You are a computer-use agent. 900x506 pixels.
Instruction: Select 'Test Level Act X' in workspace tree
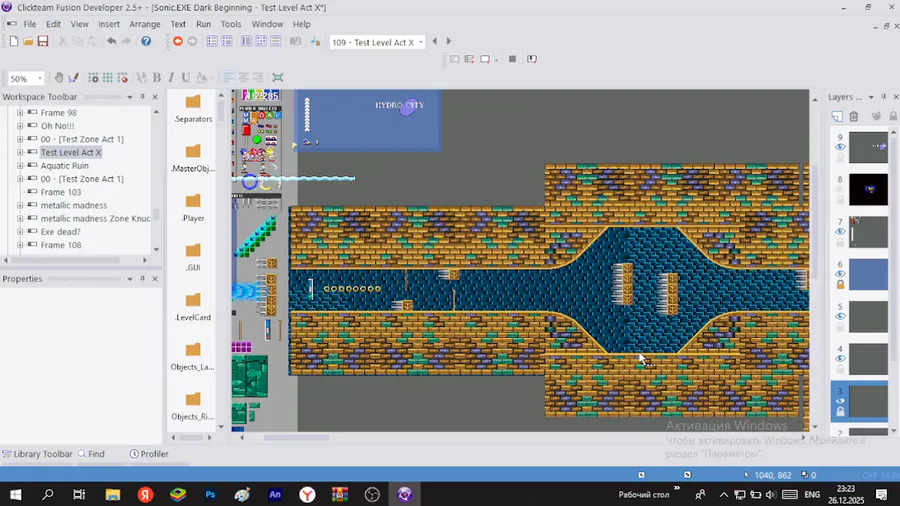click(x=71, y=153)
